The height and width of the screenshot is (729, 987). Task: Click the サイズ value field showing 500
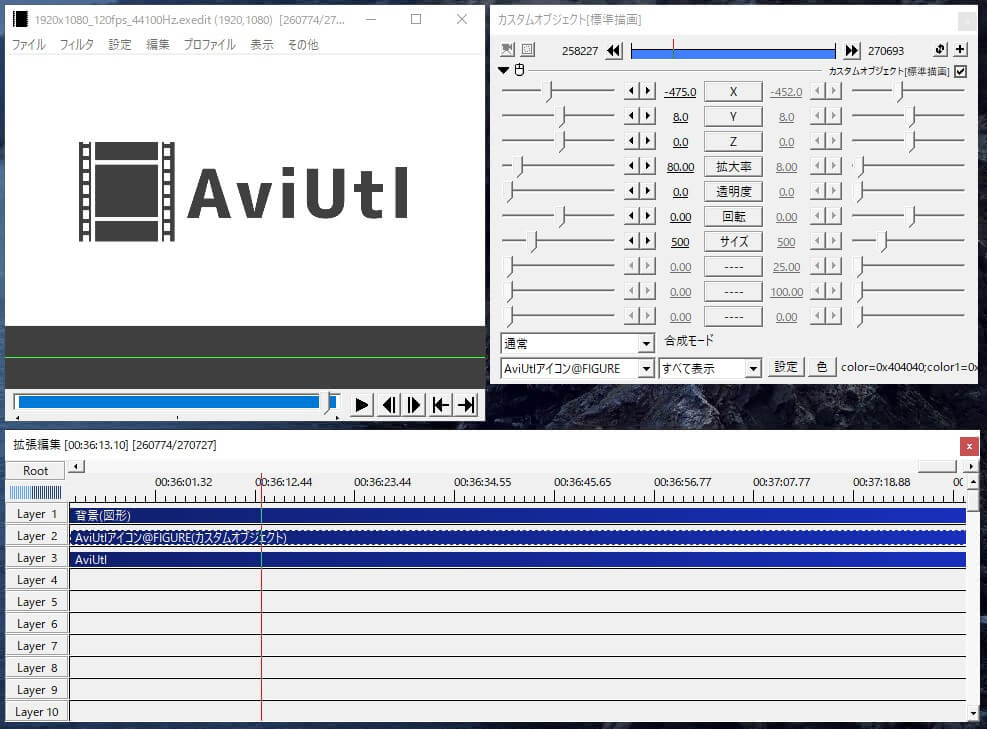point(680,242)
